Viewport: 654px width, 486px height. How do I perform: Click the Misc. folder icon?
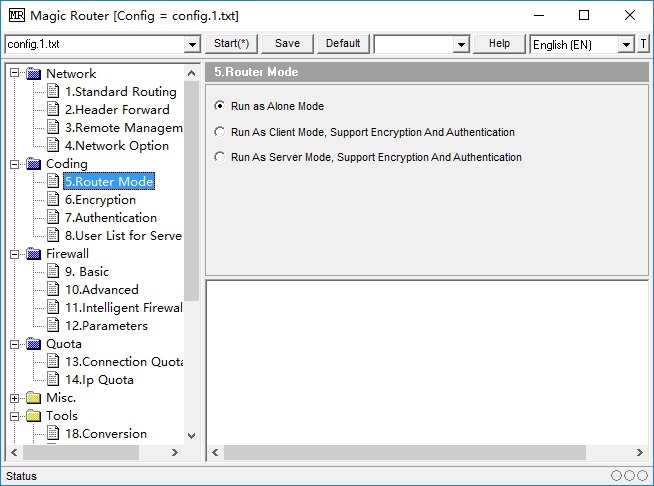34,398
